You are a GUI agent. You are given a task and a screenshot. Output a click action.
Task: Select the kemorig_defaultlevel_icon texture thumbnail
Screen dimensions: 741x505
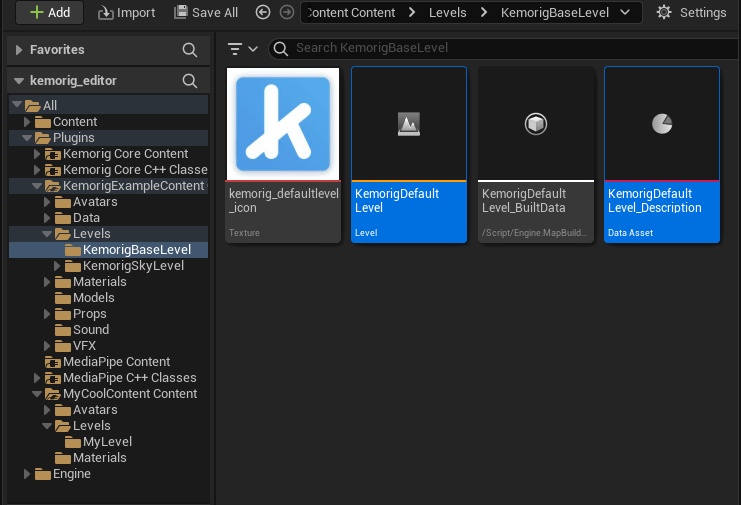283,123
